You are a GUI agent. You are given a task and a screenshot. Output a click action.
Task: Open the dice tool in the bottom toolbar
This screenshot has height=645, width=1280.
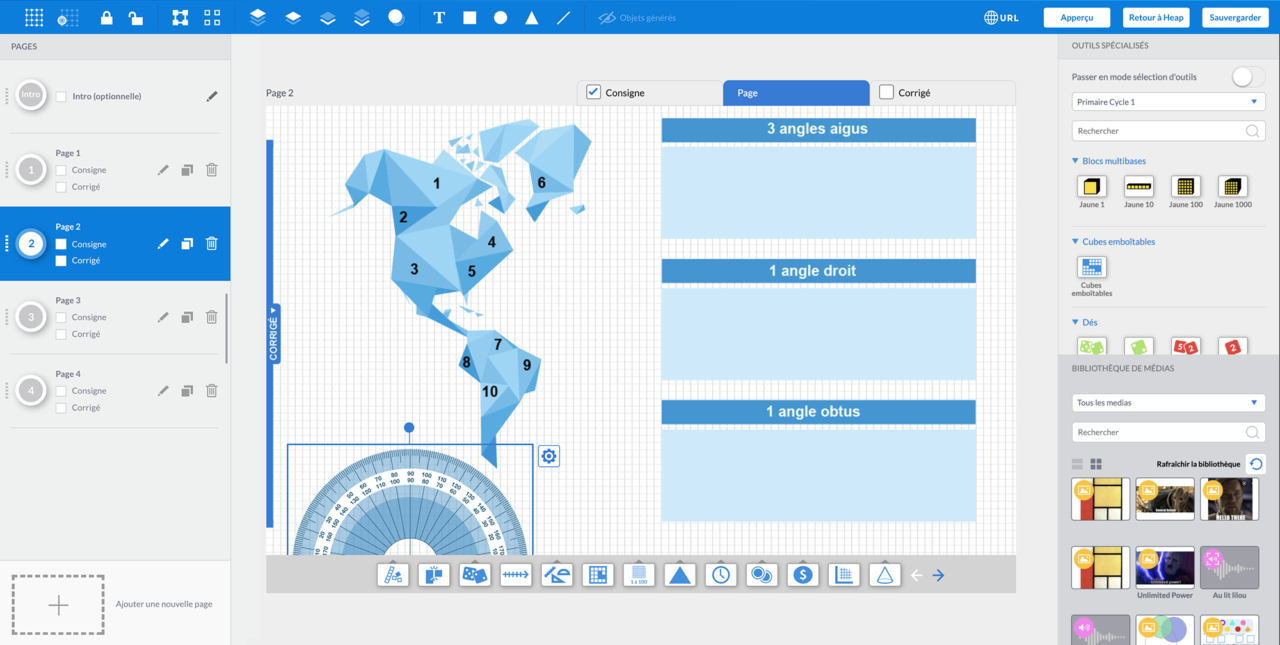click(x=474, y=575)
